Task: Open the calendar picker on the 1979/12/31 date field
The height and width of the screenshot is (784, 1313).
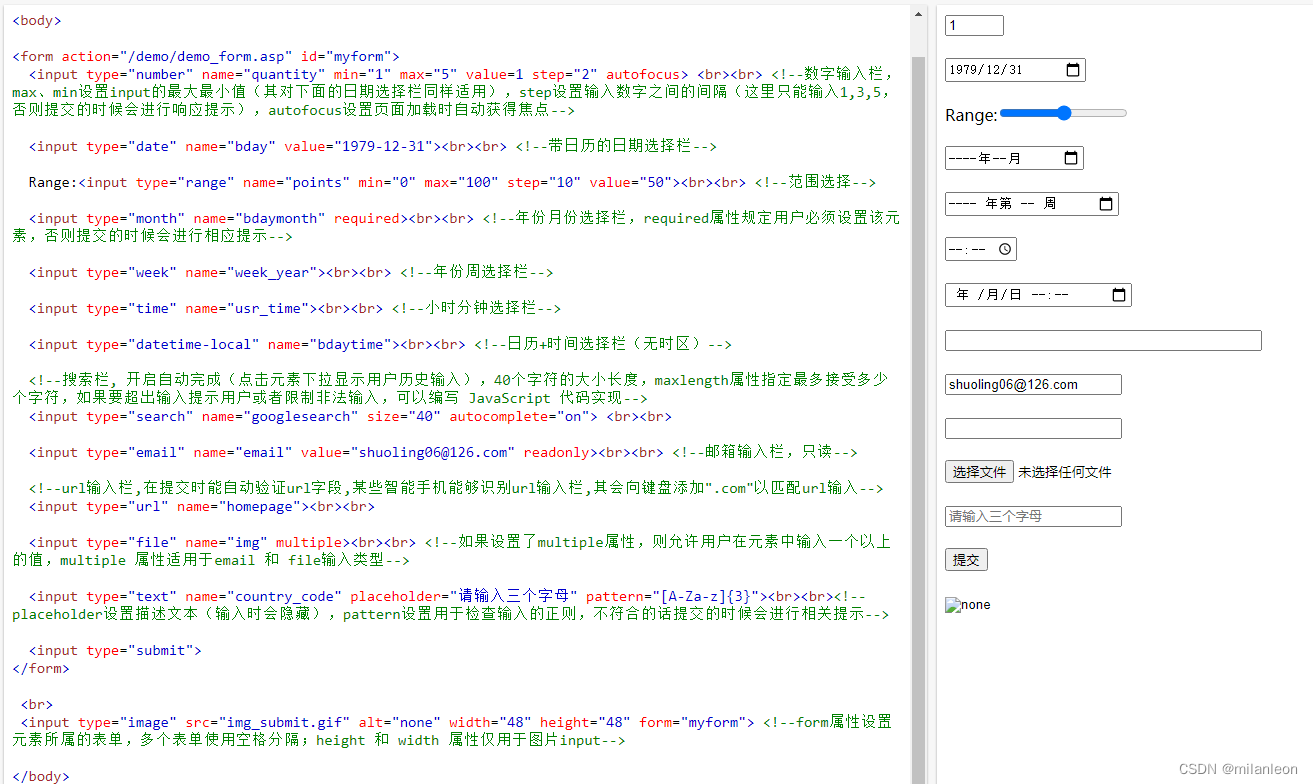Action: click(x=1072, y=70)
